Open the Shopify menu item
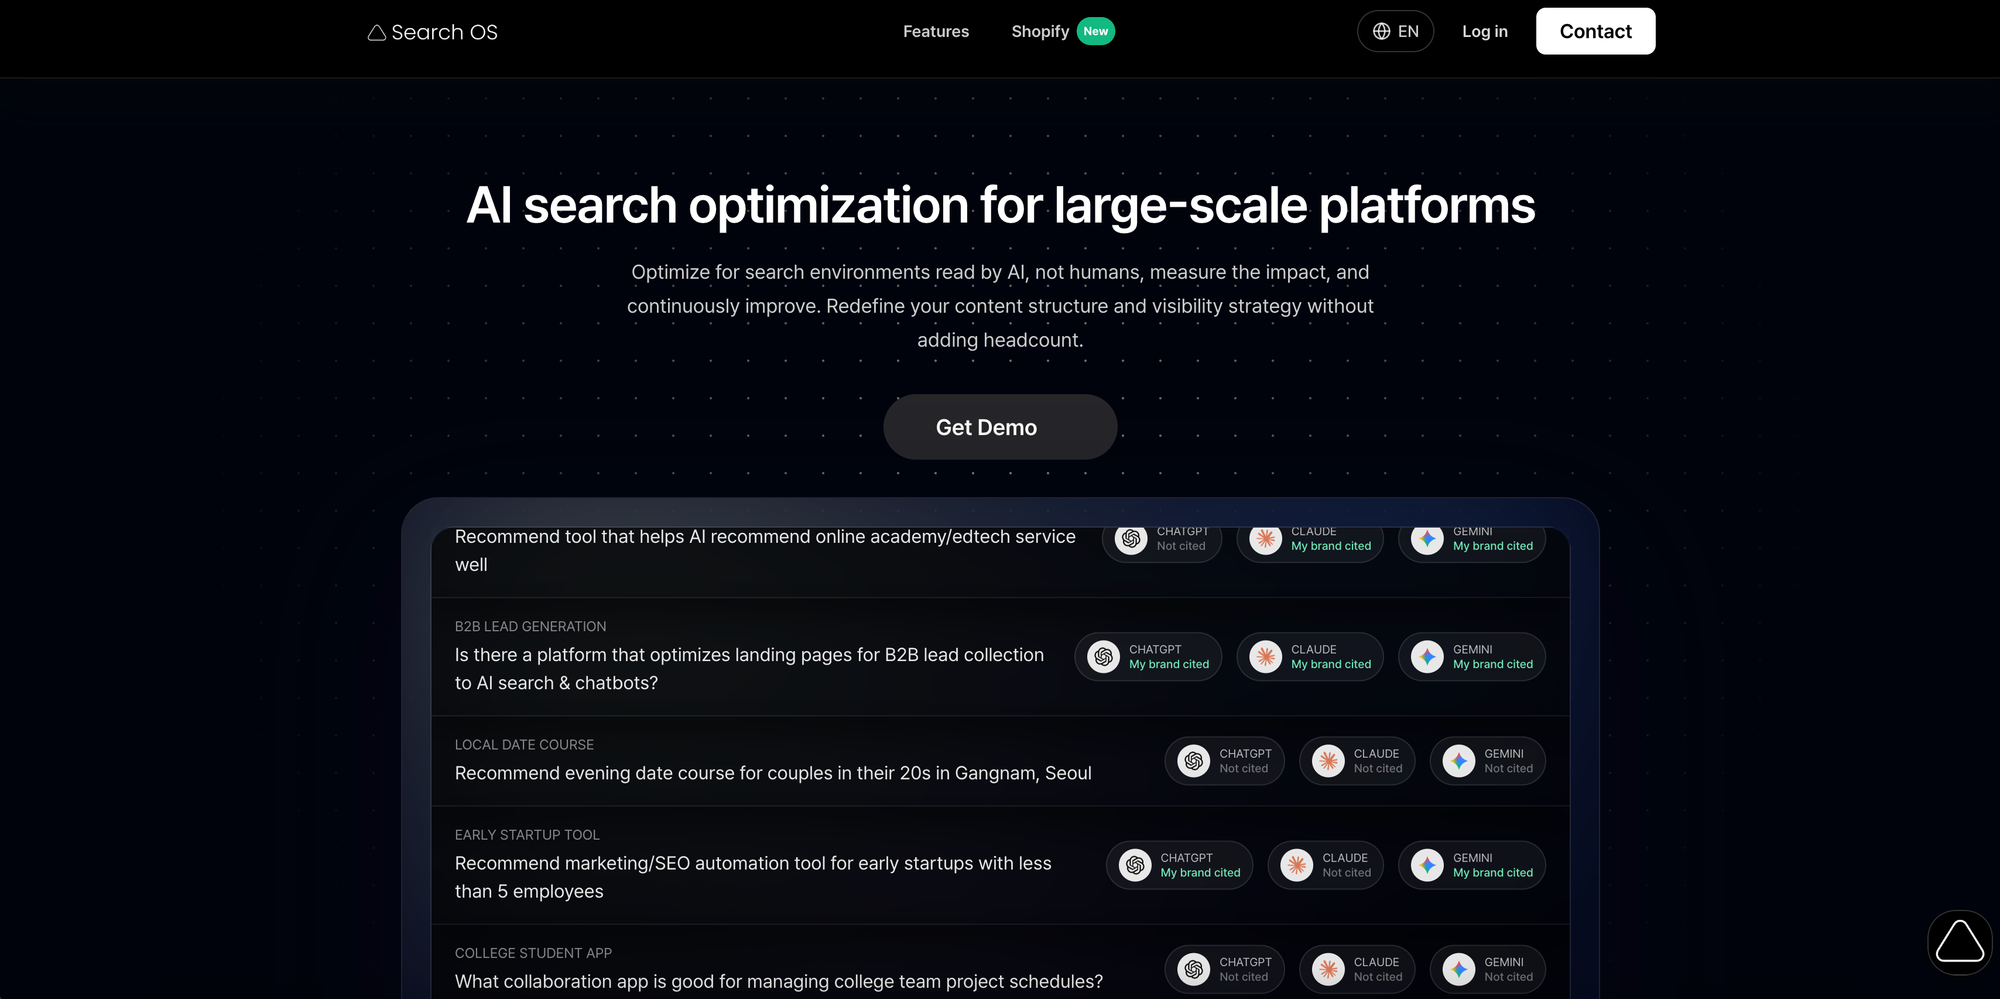Screen dimensions: 2000x999 (1040, 31)
